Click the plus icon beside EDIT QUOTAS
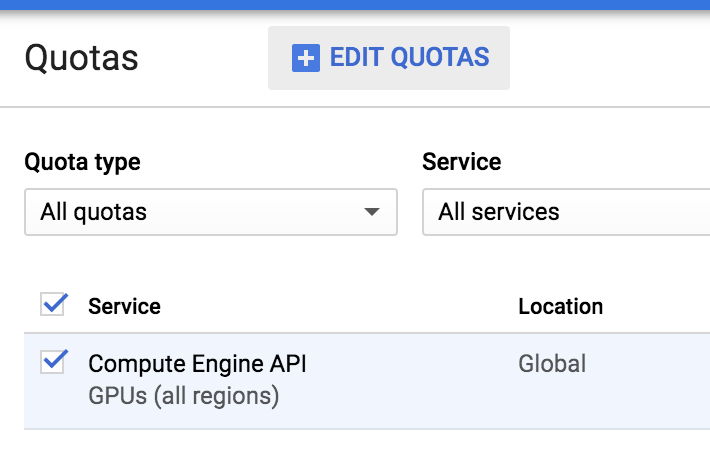 [306, 58]
